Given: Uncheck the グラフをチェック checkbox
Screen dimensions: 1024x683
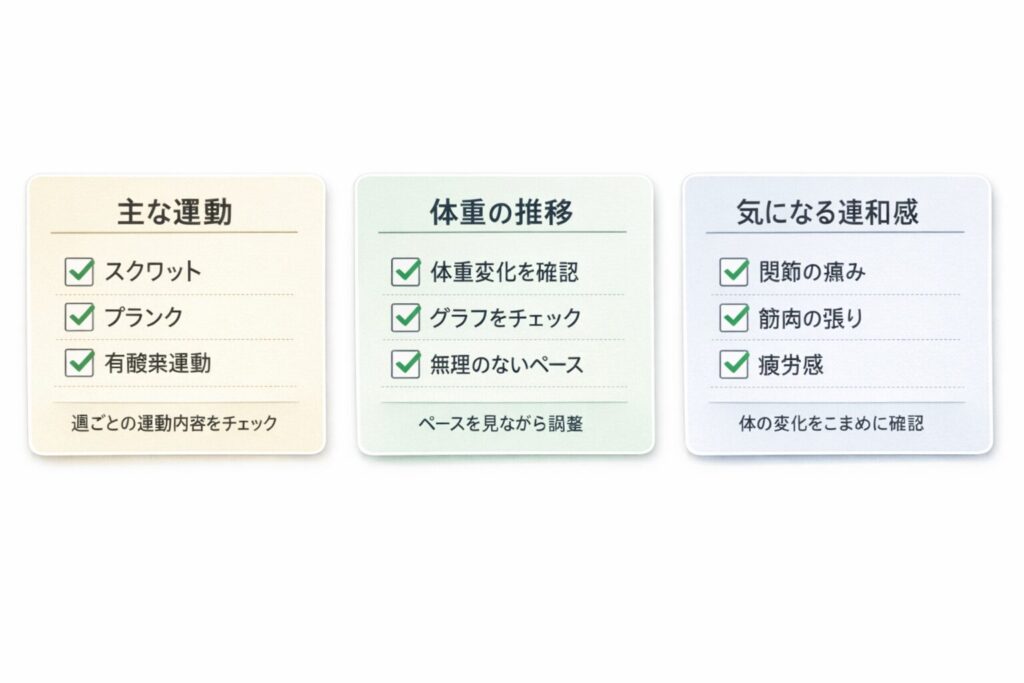Looking at the screenshot, I should pyautogui.click(x=406, y=318).
